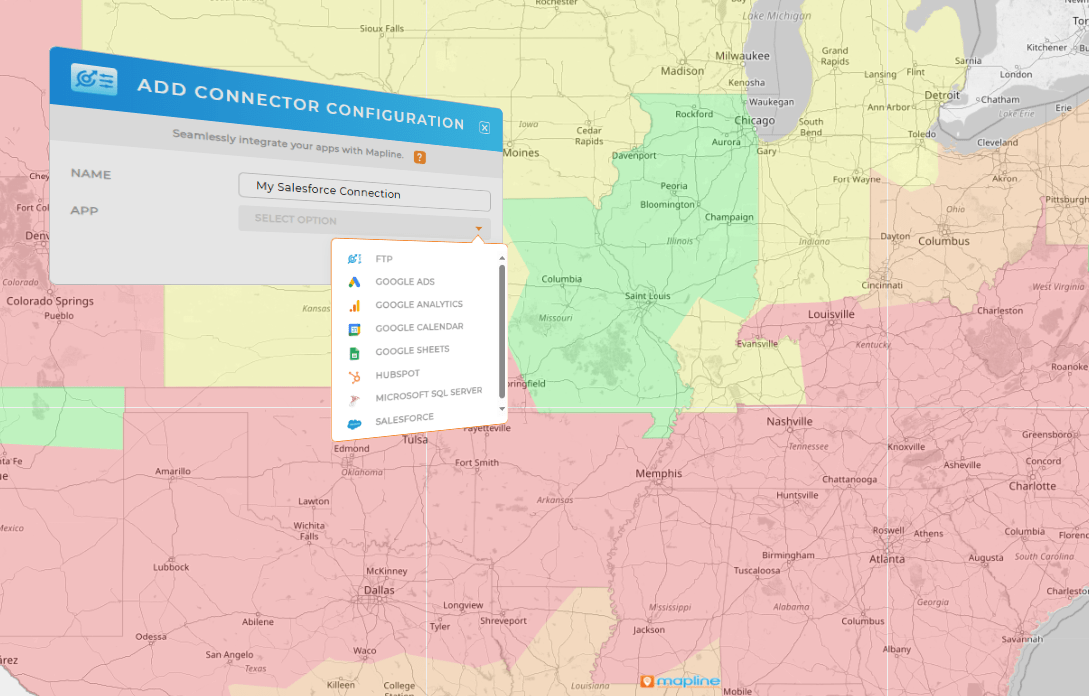The image size is (1089, 696).
Task: Choose the Google Analytics bar-chart icon
Action: (354, 305)
